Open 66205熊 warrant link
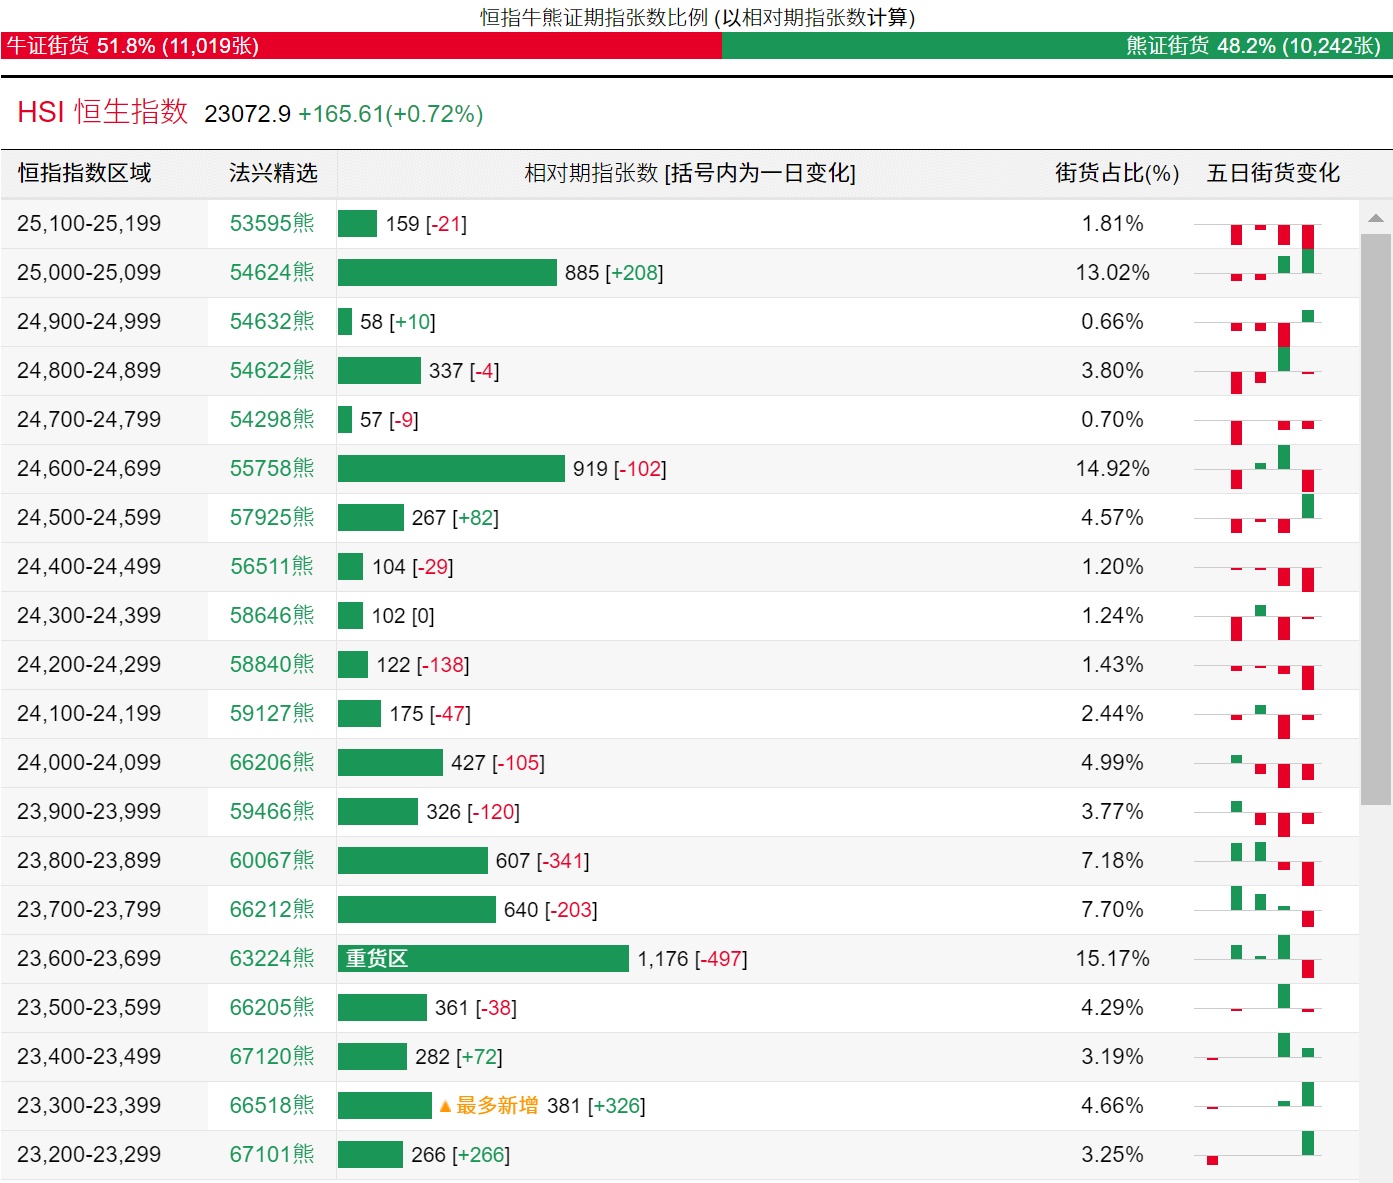1393x1183 pixels. pyautogui.click(x=272, y=1007)
